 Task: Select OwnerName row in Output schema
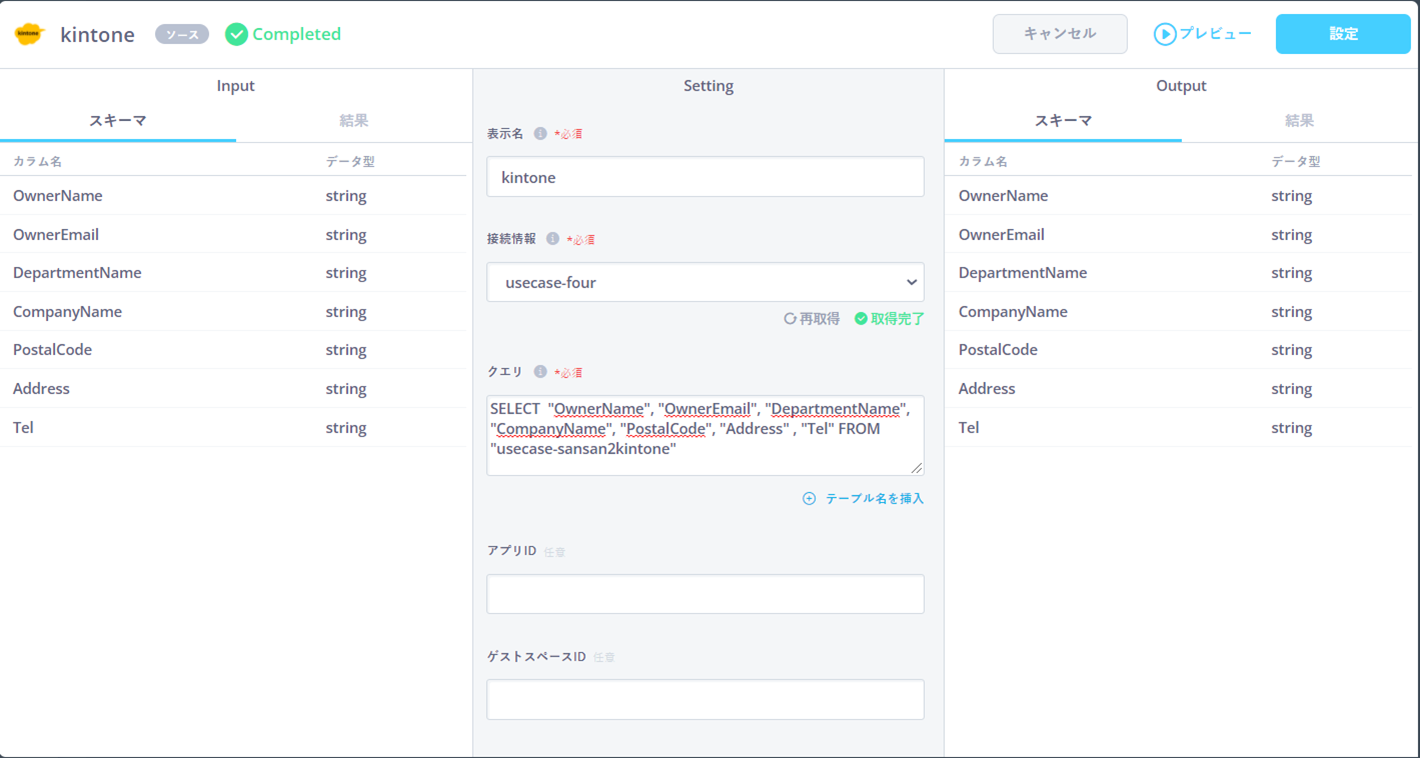click(1178, 196)
